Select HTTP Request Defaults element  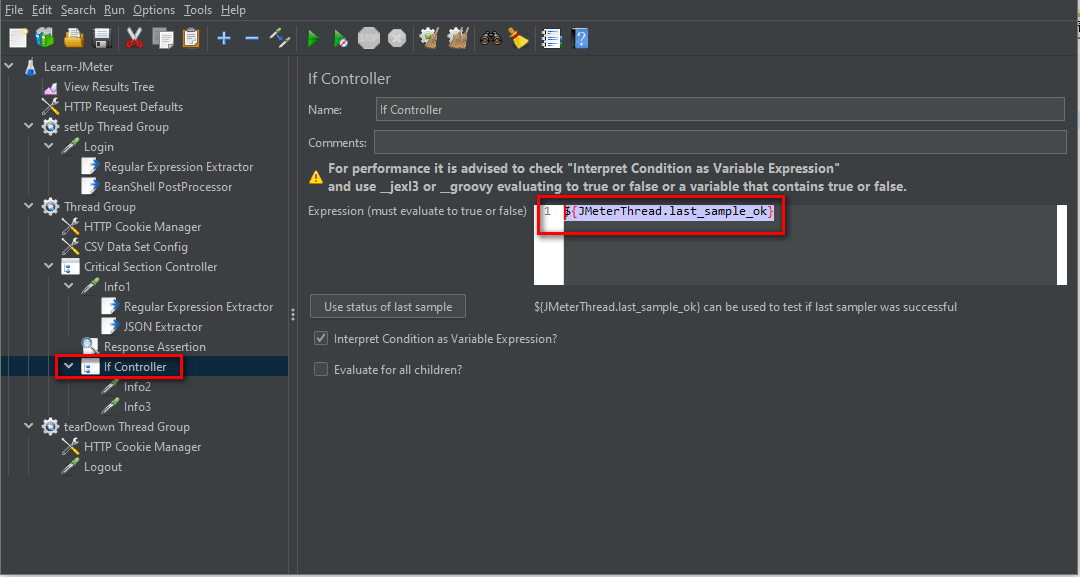point(123,107)
